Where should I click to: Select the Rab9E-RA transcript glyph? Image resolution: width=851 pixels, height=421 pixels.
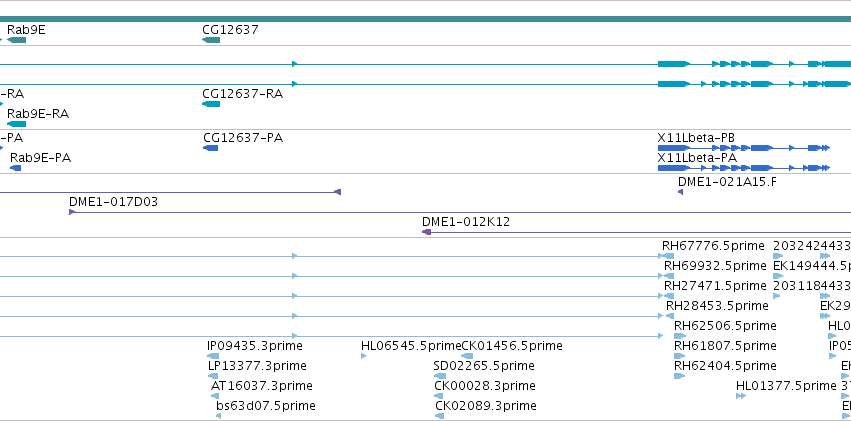click(x=16, y=124)
